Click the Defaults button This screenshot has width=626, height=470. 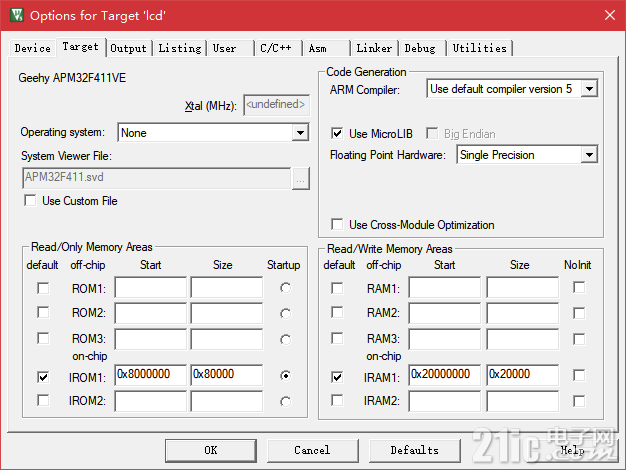pos(414,450)
